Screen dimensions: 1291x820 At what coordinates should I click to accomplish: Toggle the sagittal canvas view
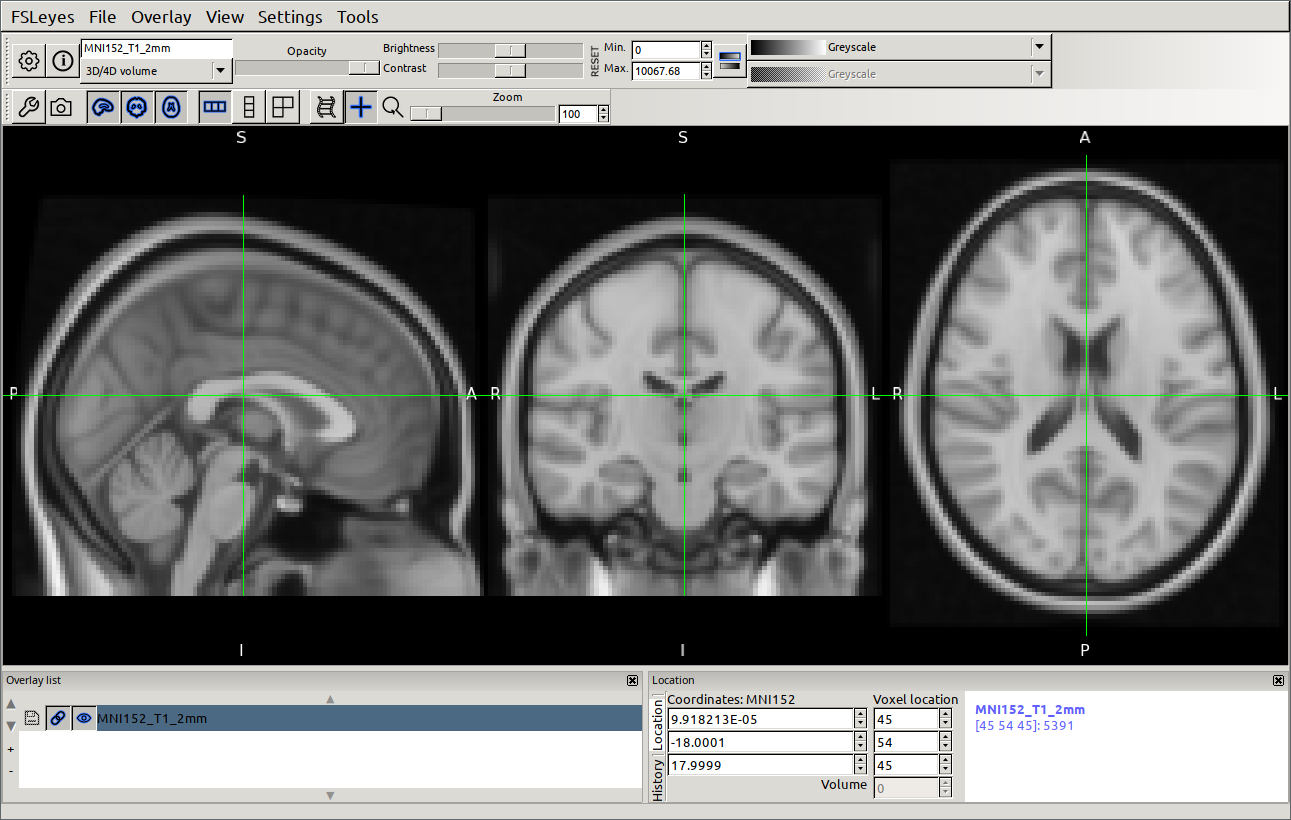click(x=102, y=108)
